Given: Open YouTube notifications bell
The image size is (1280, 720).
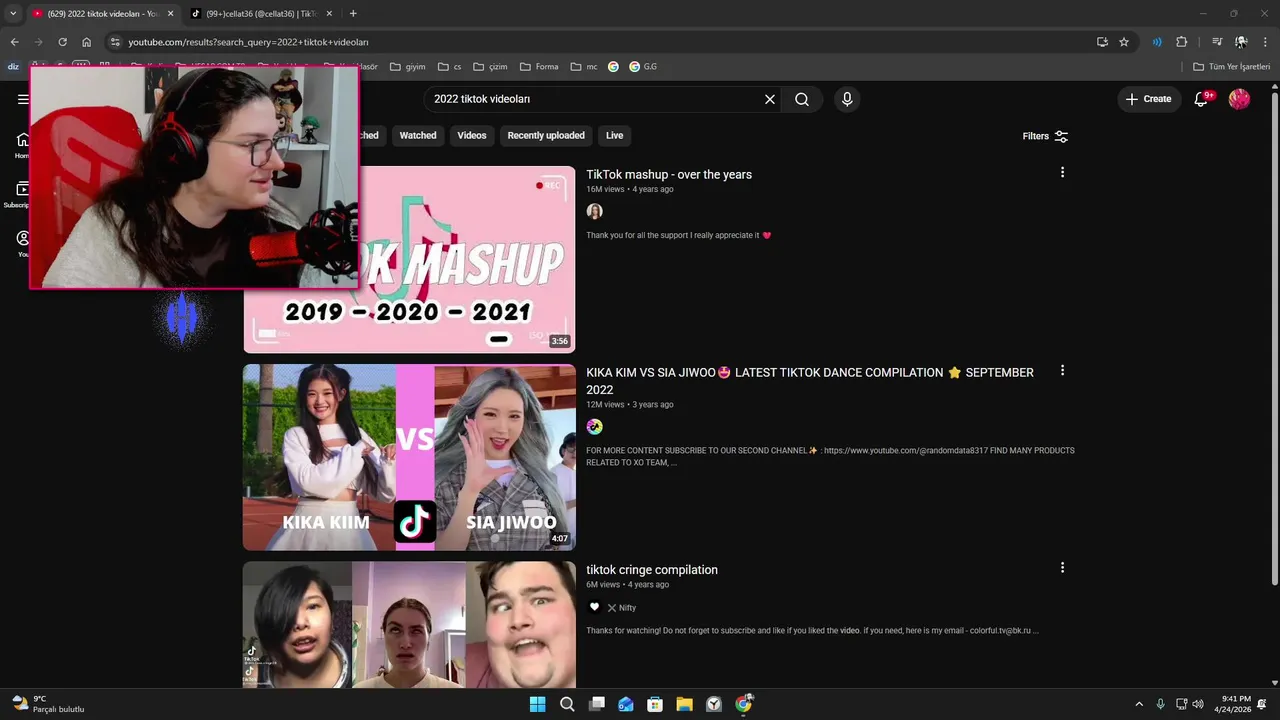Looking at the screenshot, I should point(1202,99).
